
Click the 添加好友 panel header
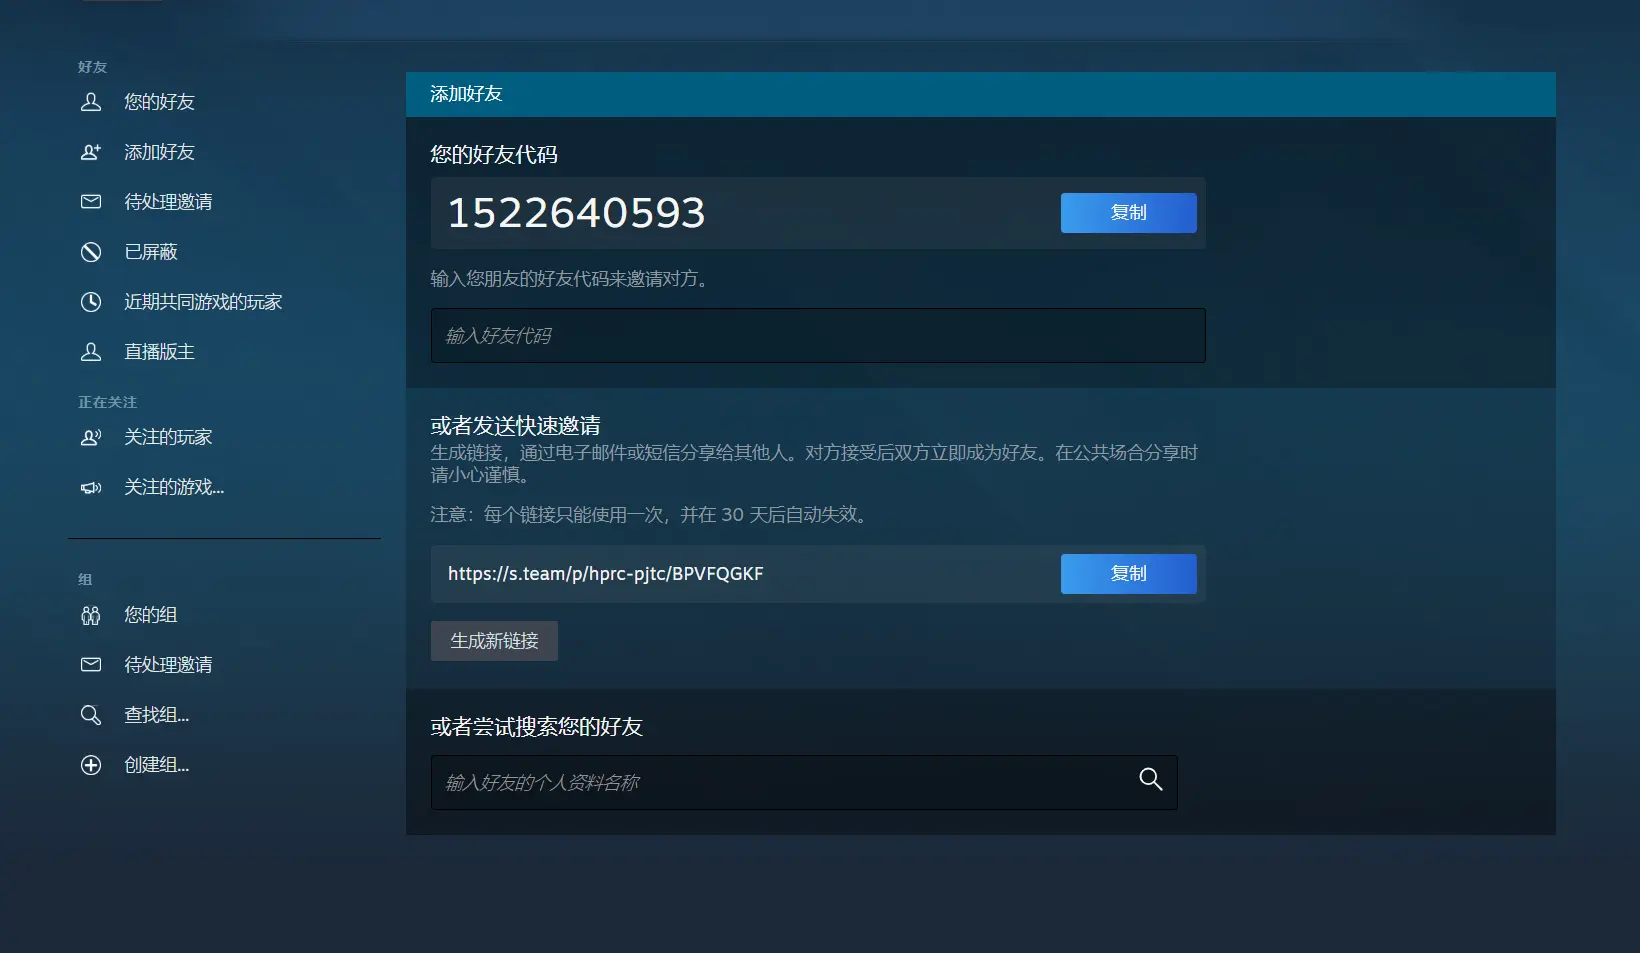pos(980,94)
